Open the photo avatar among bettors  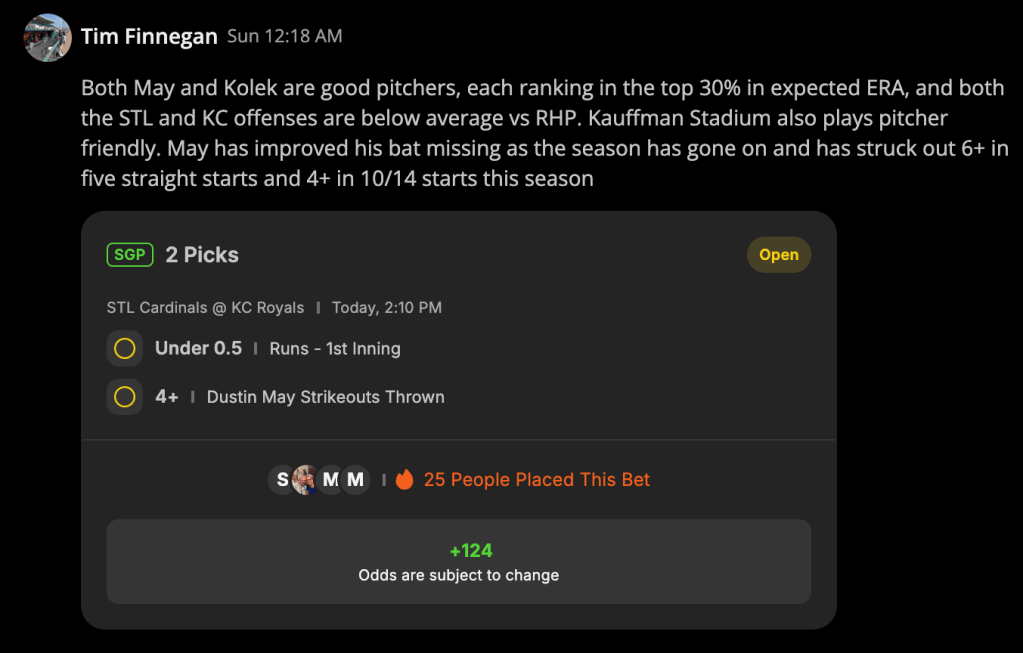(x=305, y=479)
